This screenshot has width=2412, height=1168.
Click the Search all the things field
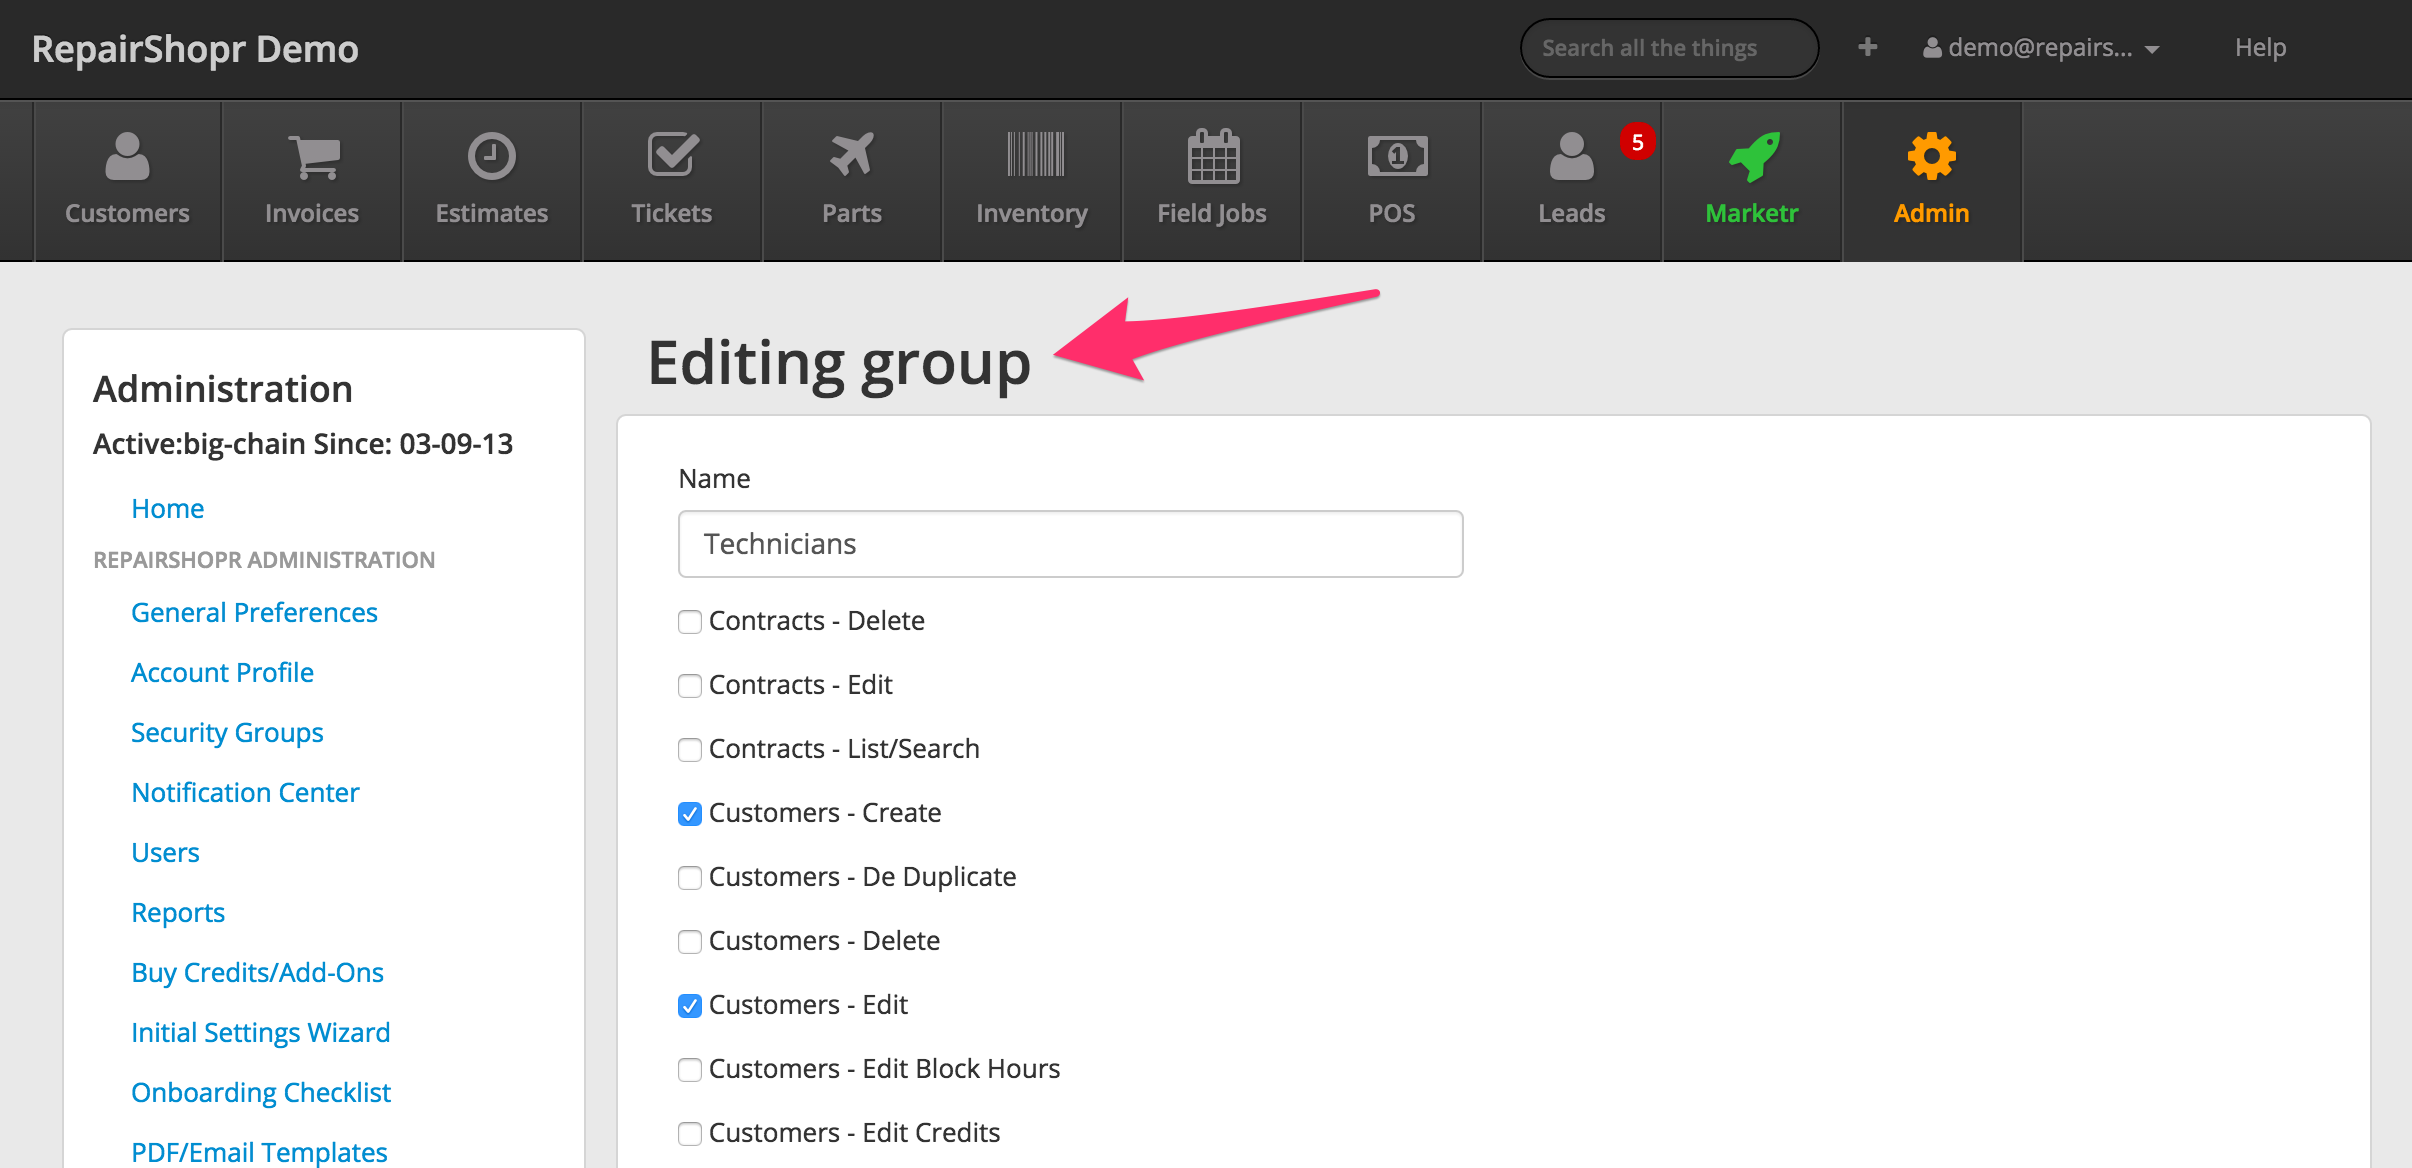pyautogui.click(x=1669, y=48)
